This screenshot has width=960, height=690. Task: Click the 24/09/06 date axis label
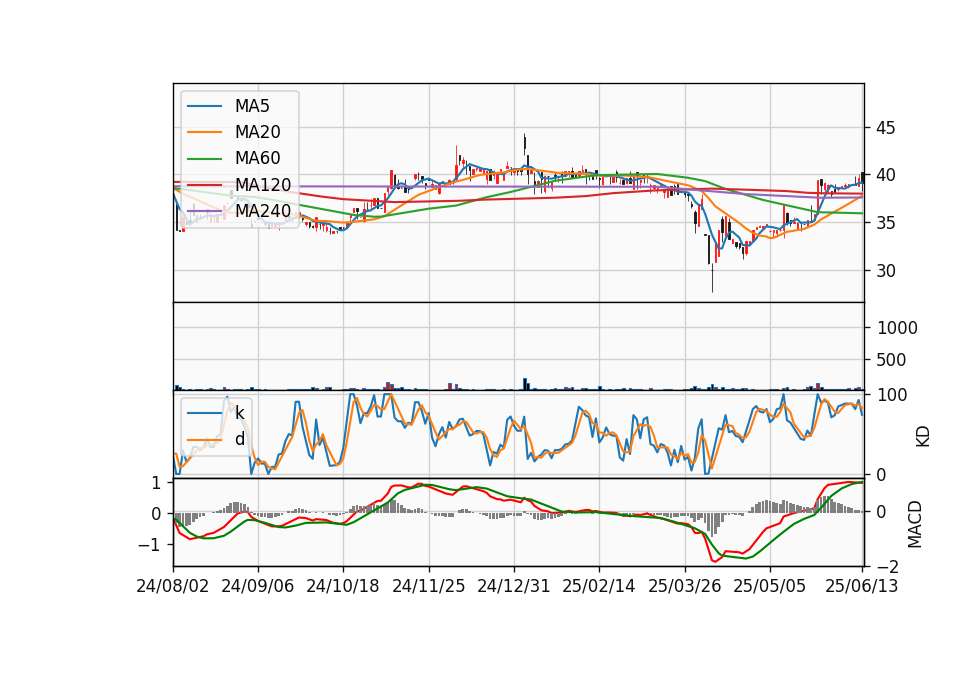258,586
